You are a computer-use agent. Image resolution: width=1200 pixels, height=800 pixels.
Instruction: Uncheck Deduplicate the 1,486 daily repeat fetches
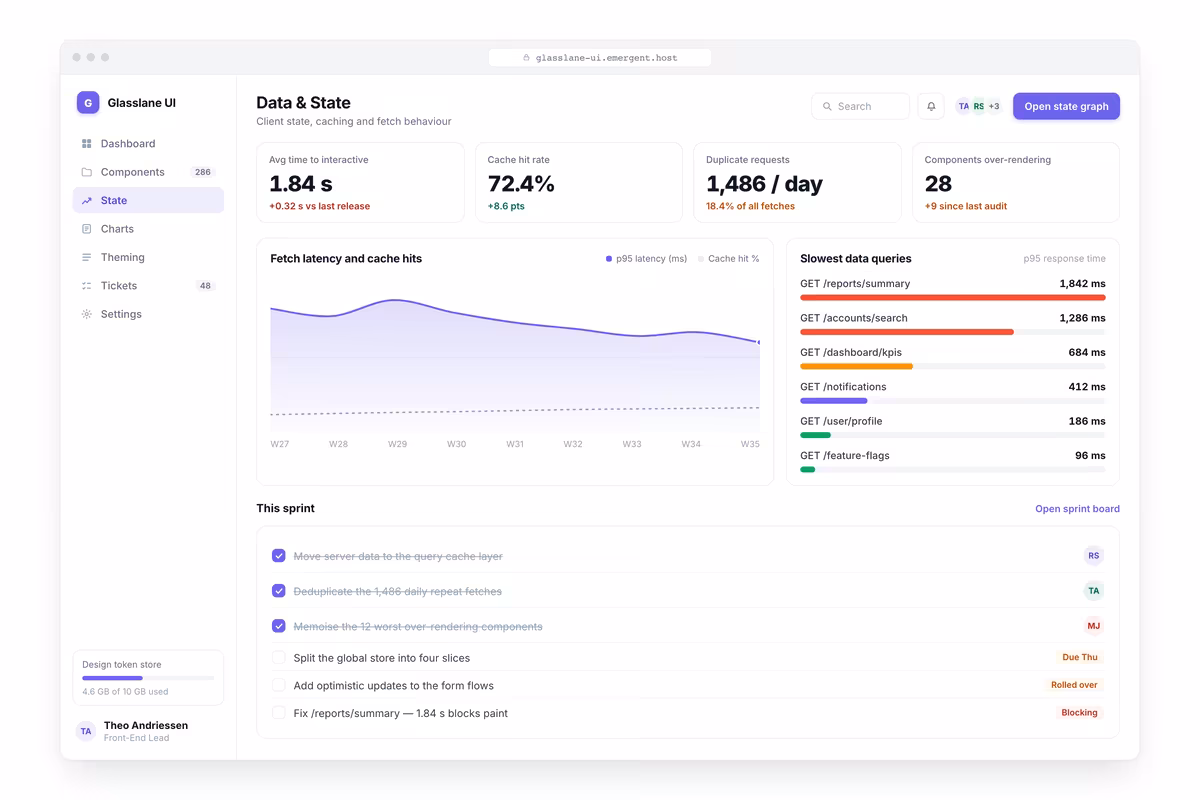pyautogui.click(x=279, y=591)
